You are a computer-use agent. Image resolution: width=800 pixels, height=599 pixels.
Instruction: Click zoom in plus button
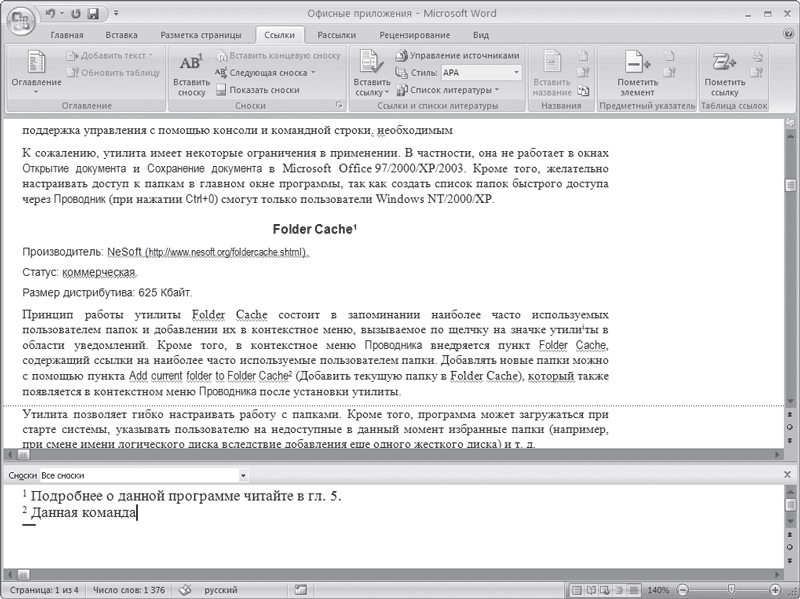point(774,590)
